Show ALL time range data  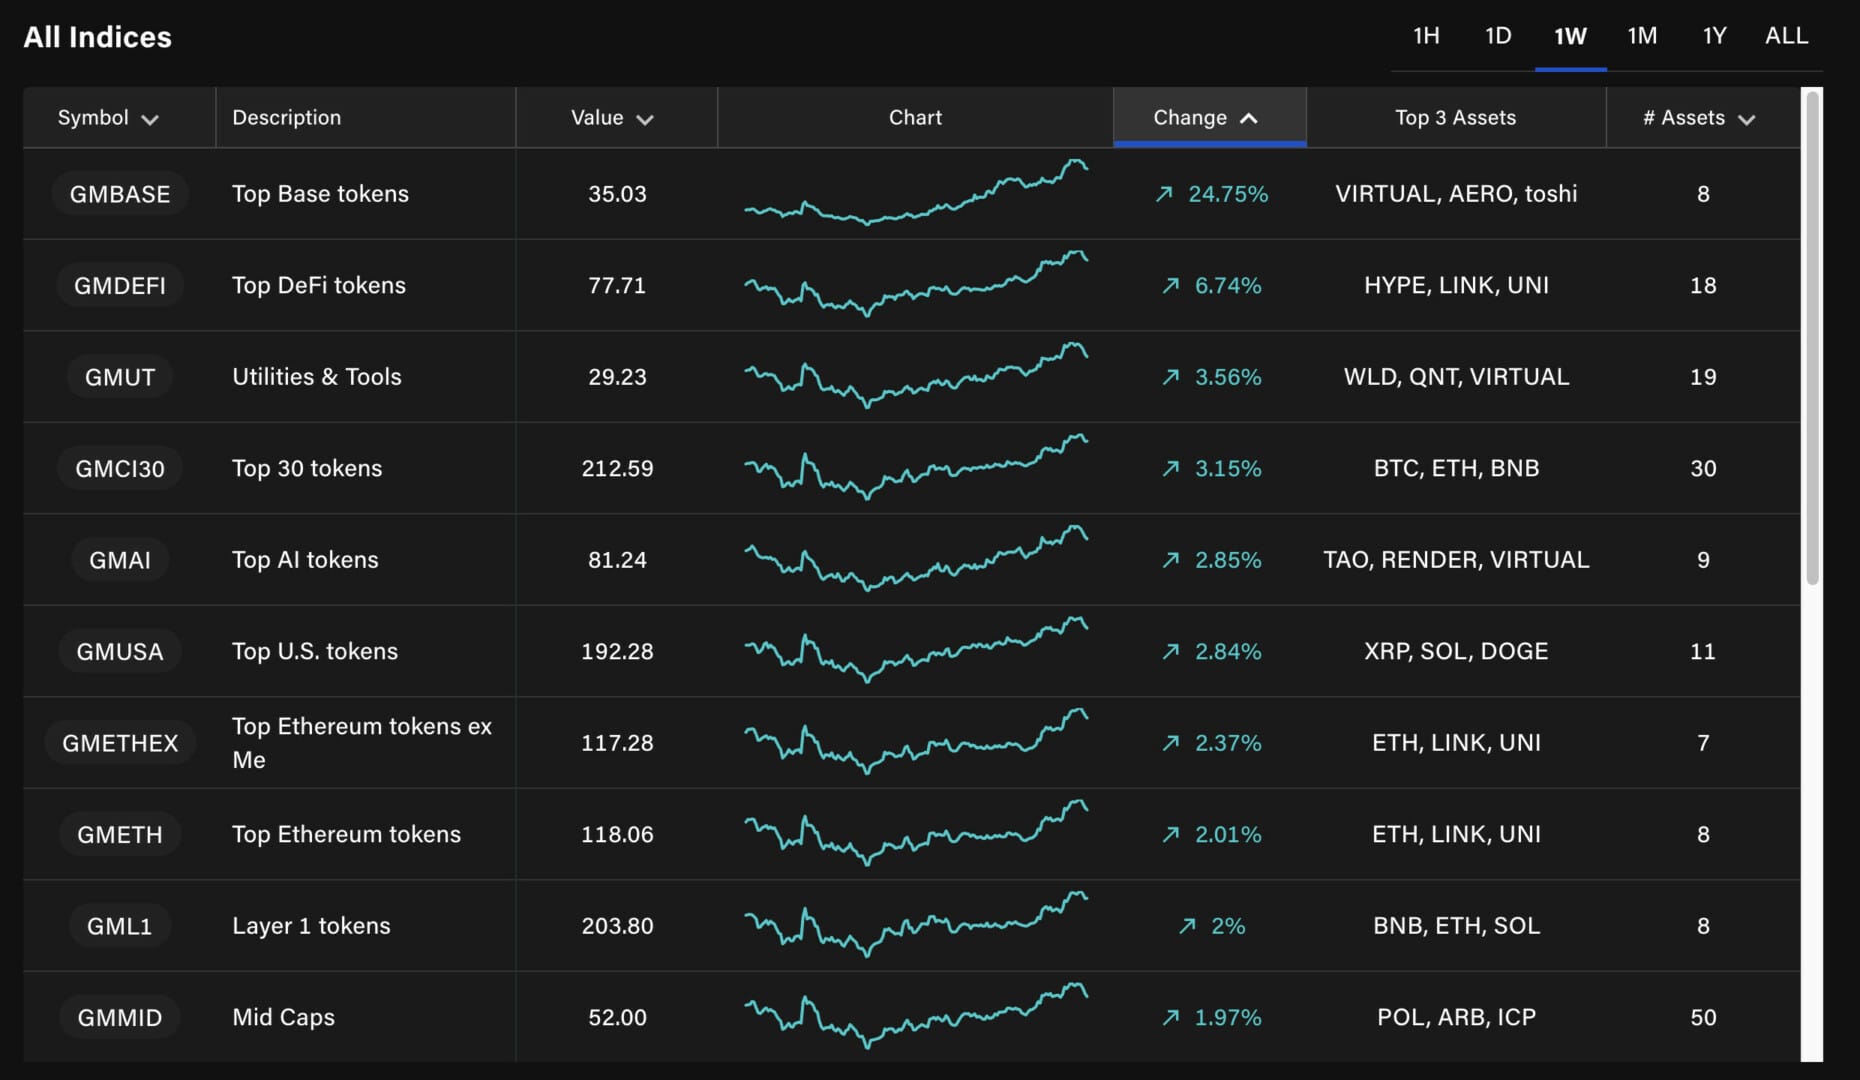tap(1786, 36)
